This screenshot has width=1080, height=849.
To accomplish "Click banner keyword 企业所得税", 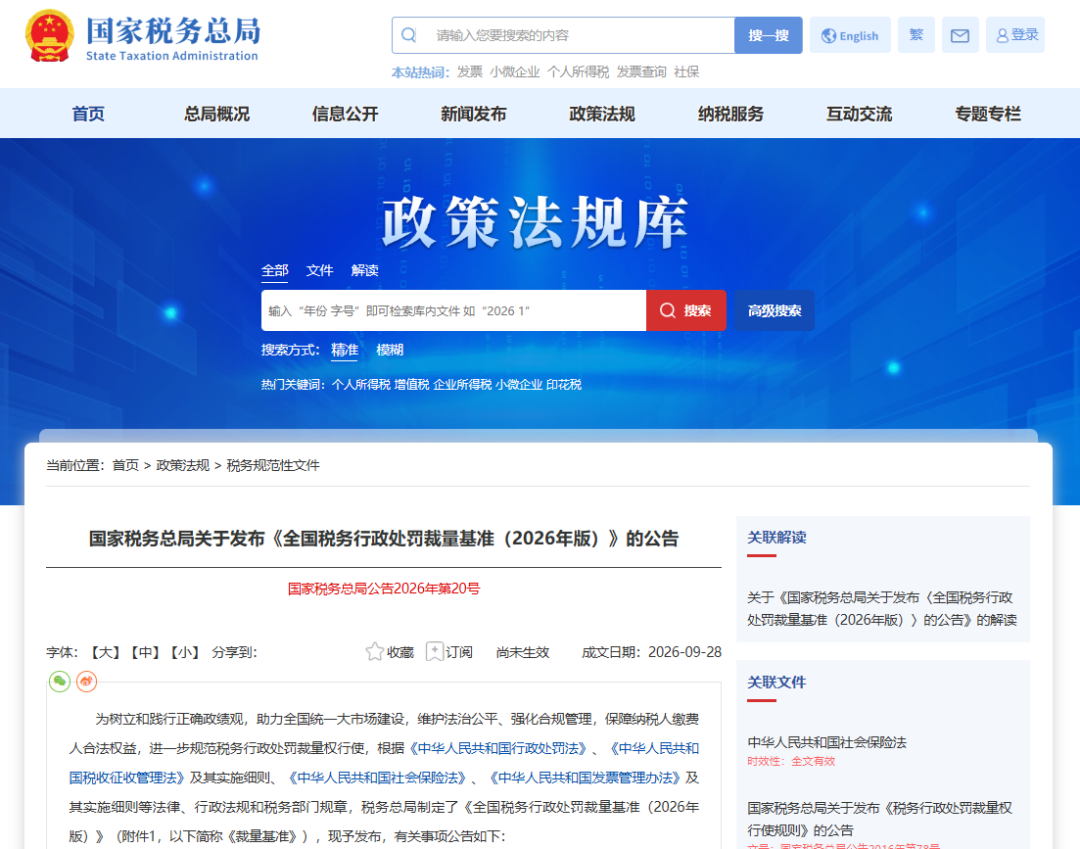I will tap(462, 384).
